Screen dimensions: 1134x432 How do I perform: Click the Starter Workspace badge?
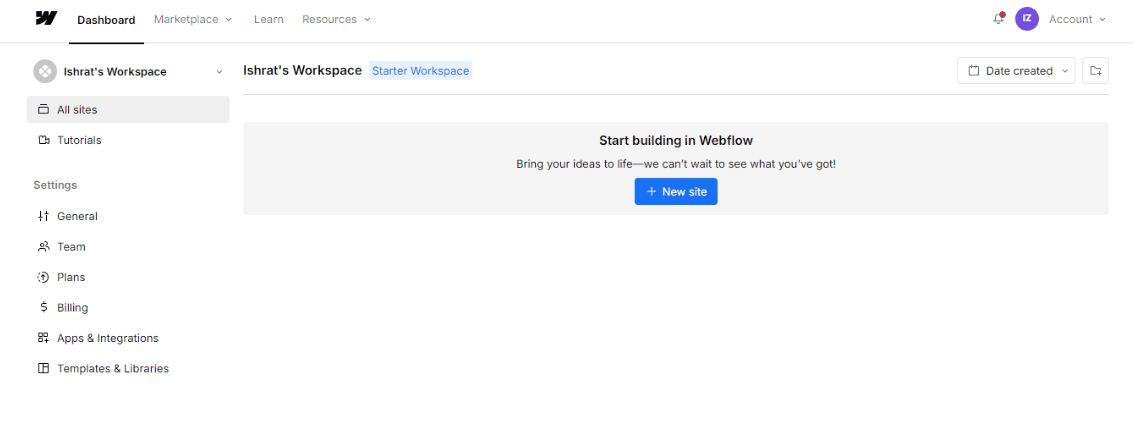coord(420,71)
